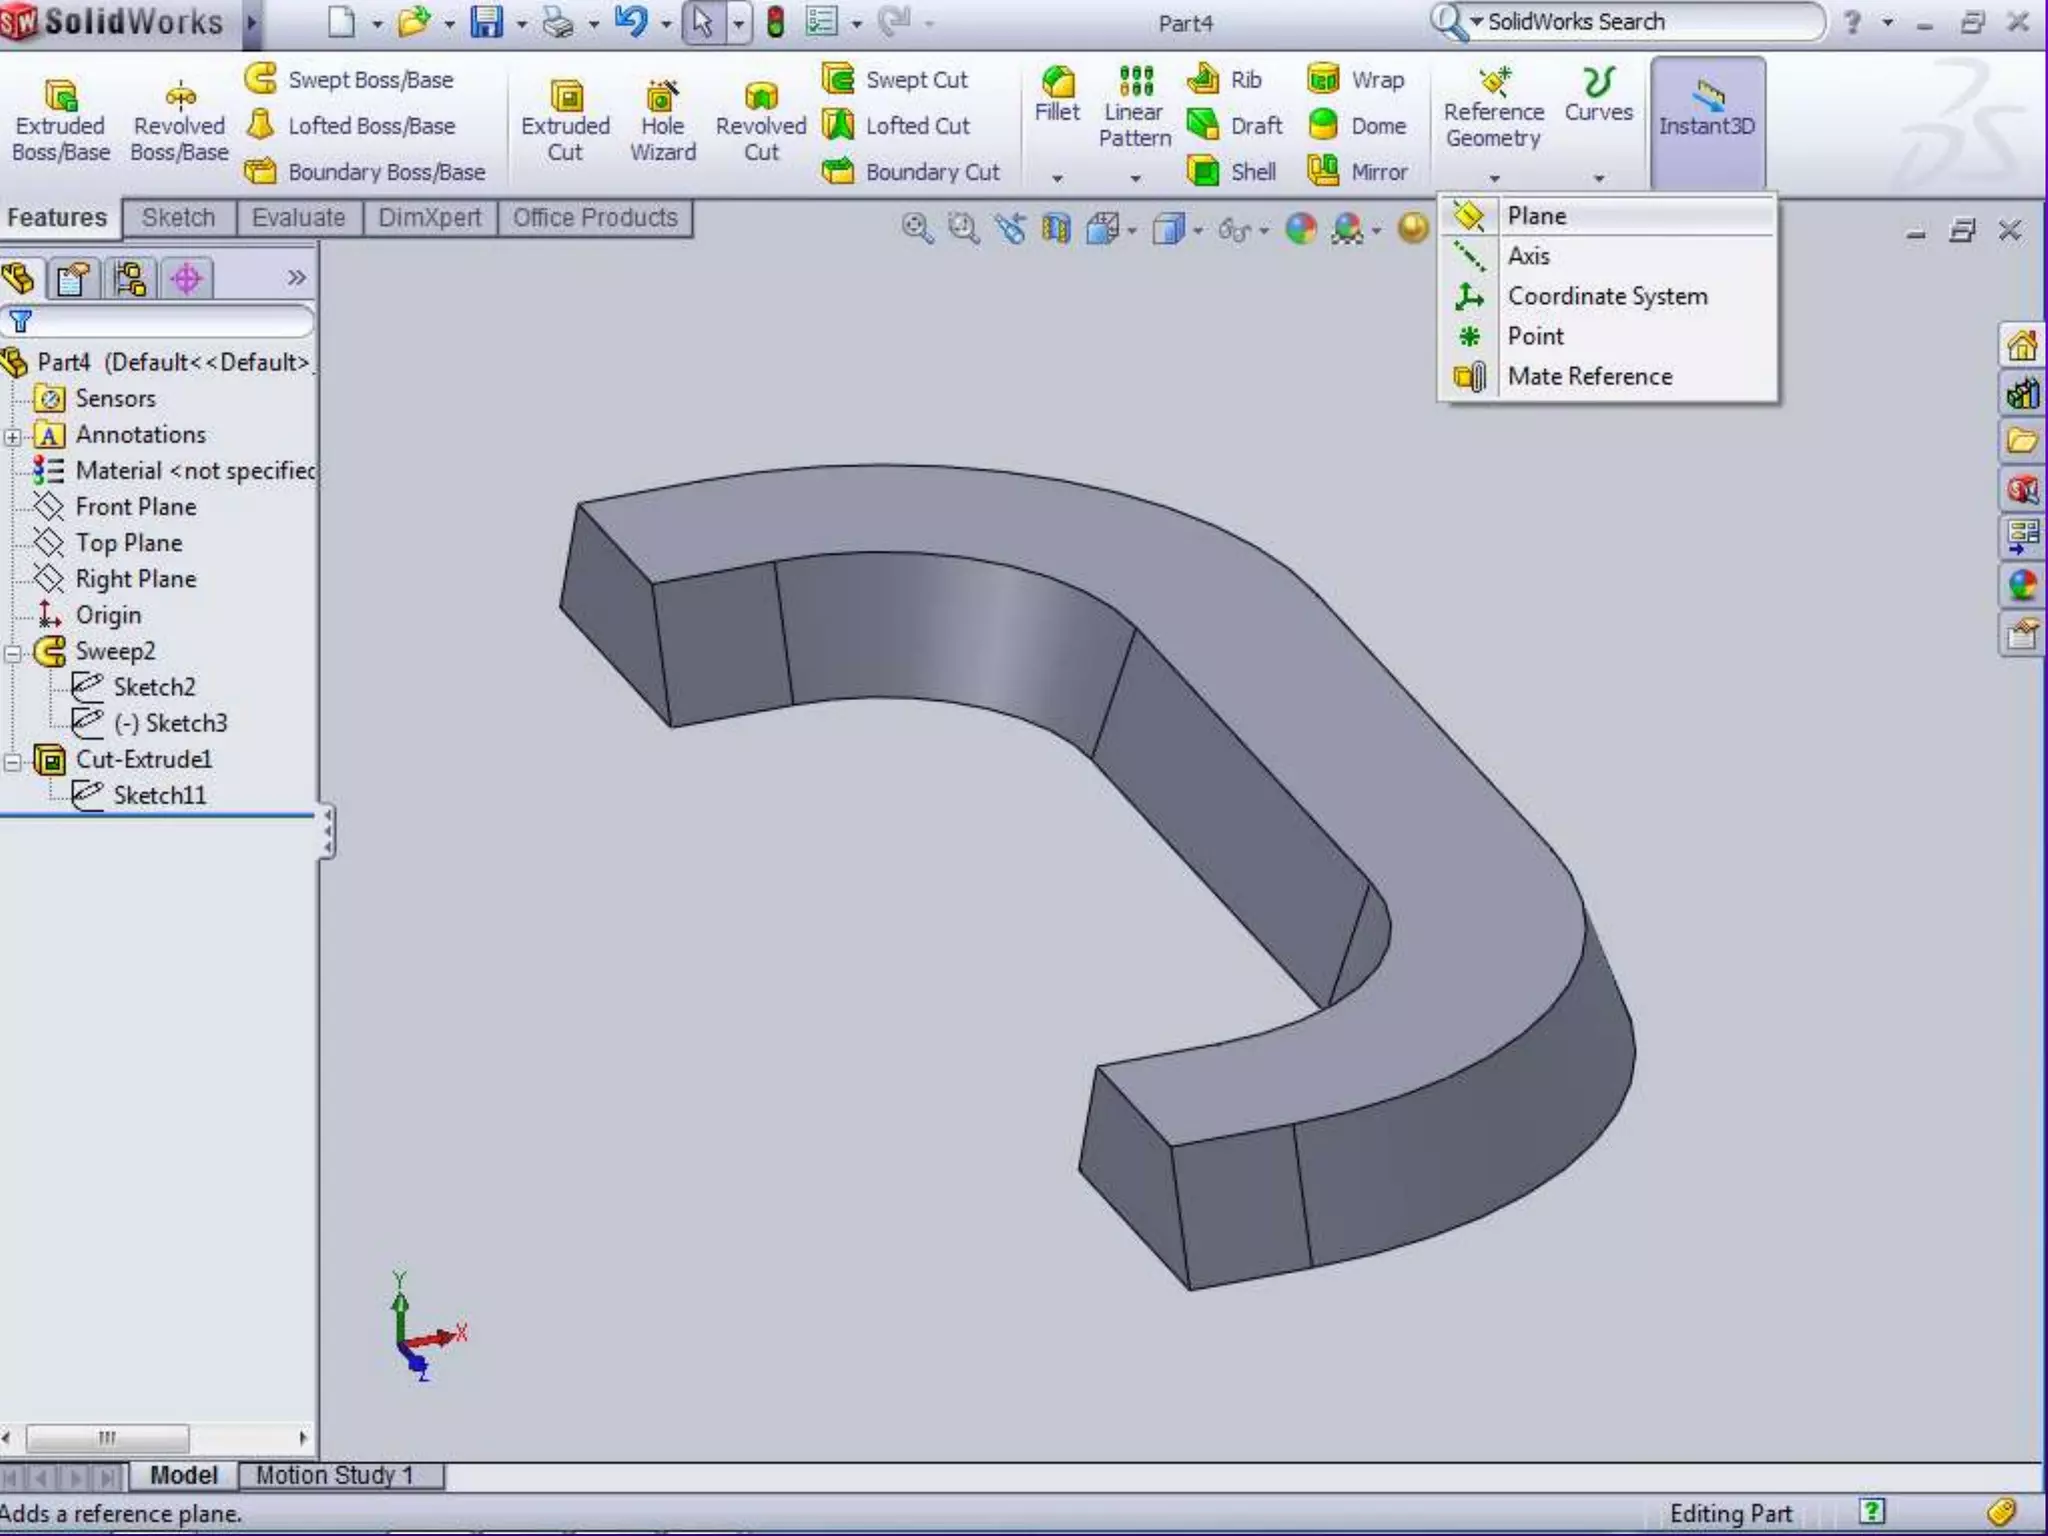Viewport: 2048px width, 1536px height.
Task: Expand the Annotations tree node
Action: tap(13, 437)
